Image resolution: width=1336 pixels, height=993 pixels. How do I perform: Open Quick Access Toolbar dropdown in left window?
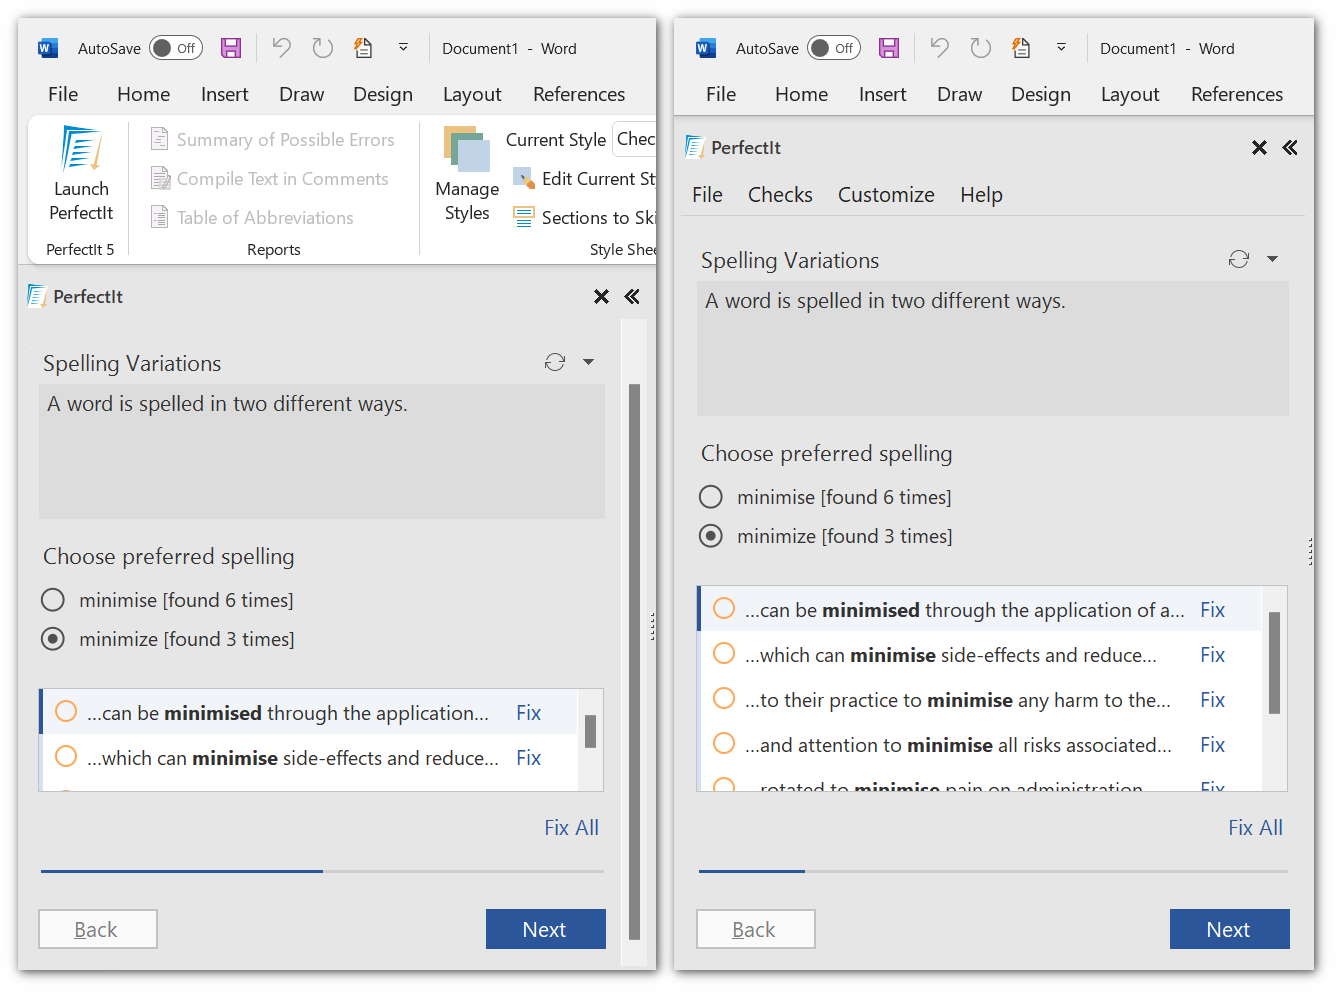(403, 47)
